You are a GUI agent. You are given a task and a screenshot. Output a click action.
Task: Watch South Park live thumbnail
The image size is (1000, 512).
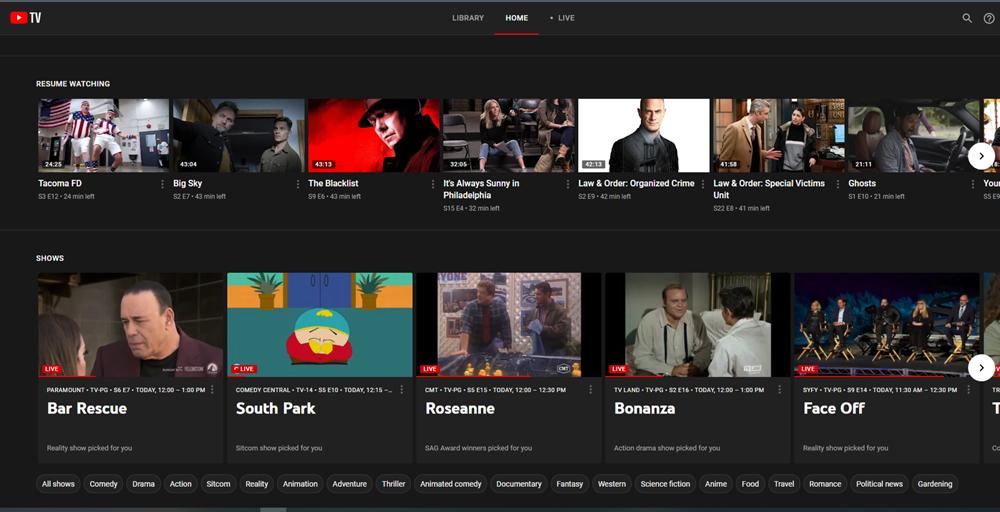pyautogui.click(x=320, y=325)
